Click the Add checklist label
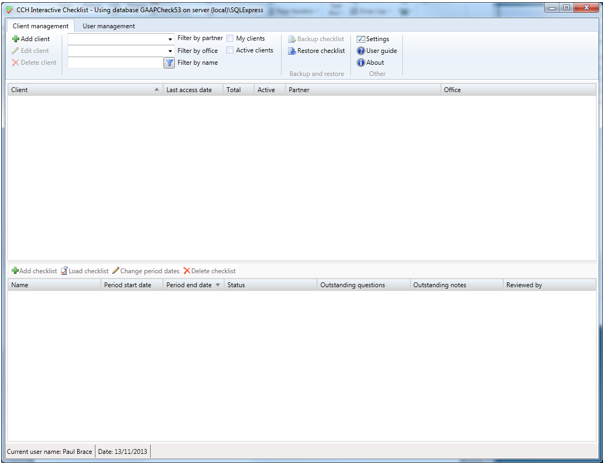The width and height of the screenshot is (606, 464). [38, 271]
